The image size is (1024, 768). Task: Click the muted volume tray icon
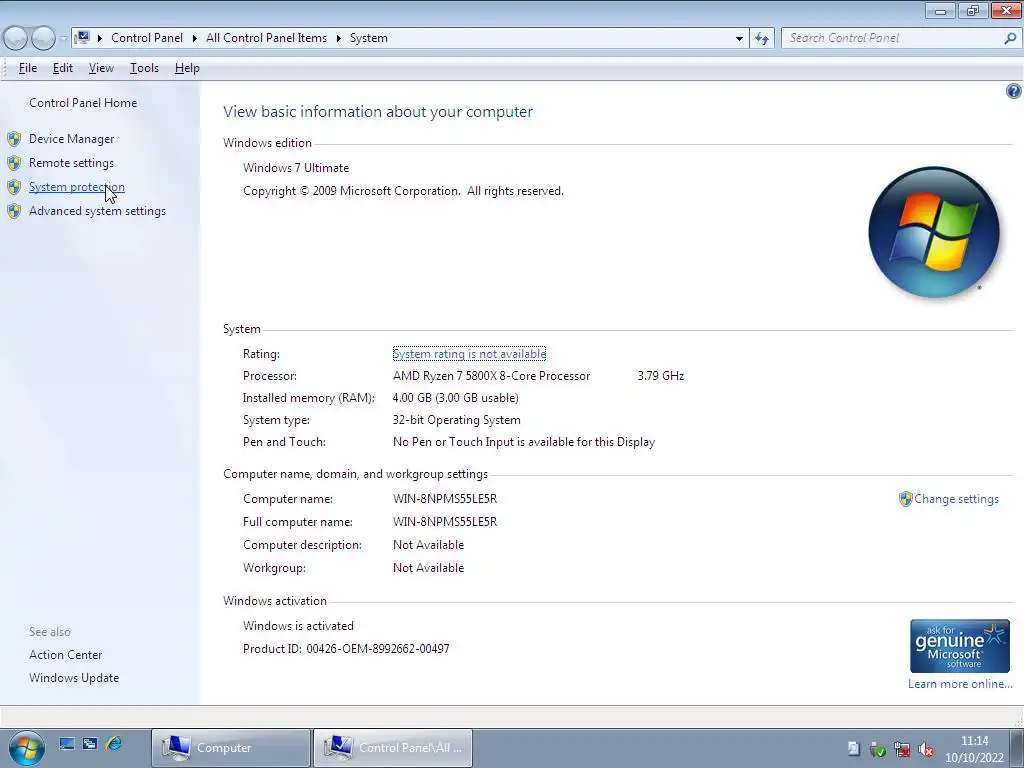click(926, 749)
